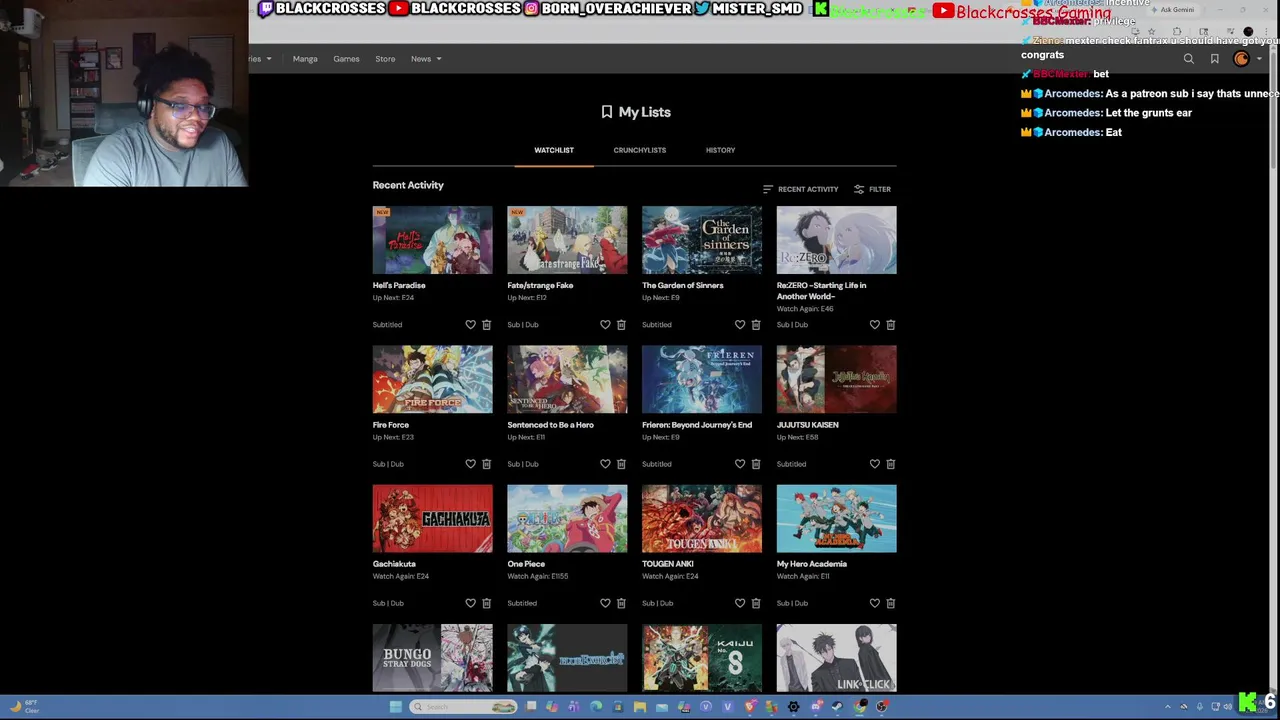
Task: Expand the News dropdown menu
Action: pos(426,59)
